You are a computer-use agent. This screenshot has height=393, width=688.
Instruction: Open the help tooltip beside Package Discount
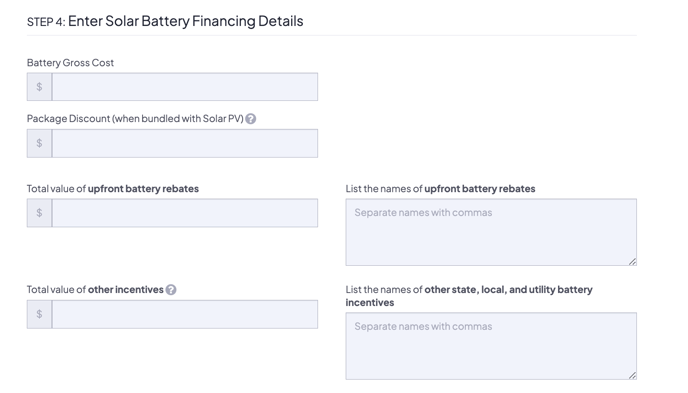pos(251,119)
